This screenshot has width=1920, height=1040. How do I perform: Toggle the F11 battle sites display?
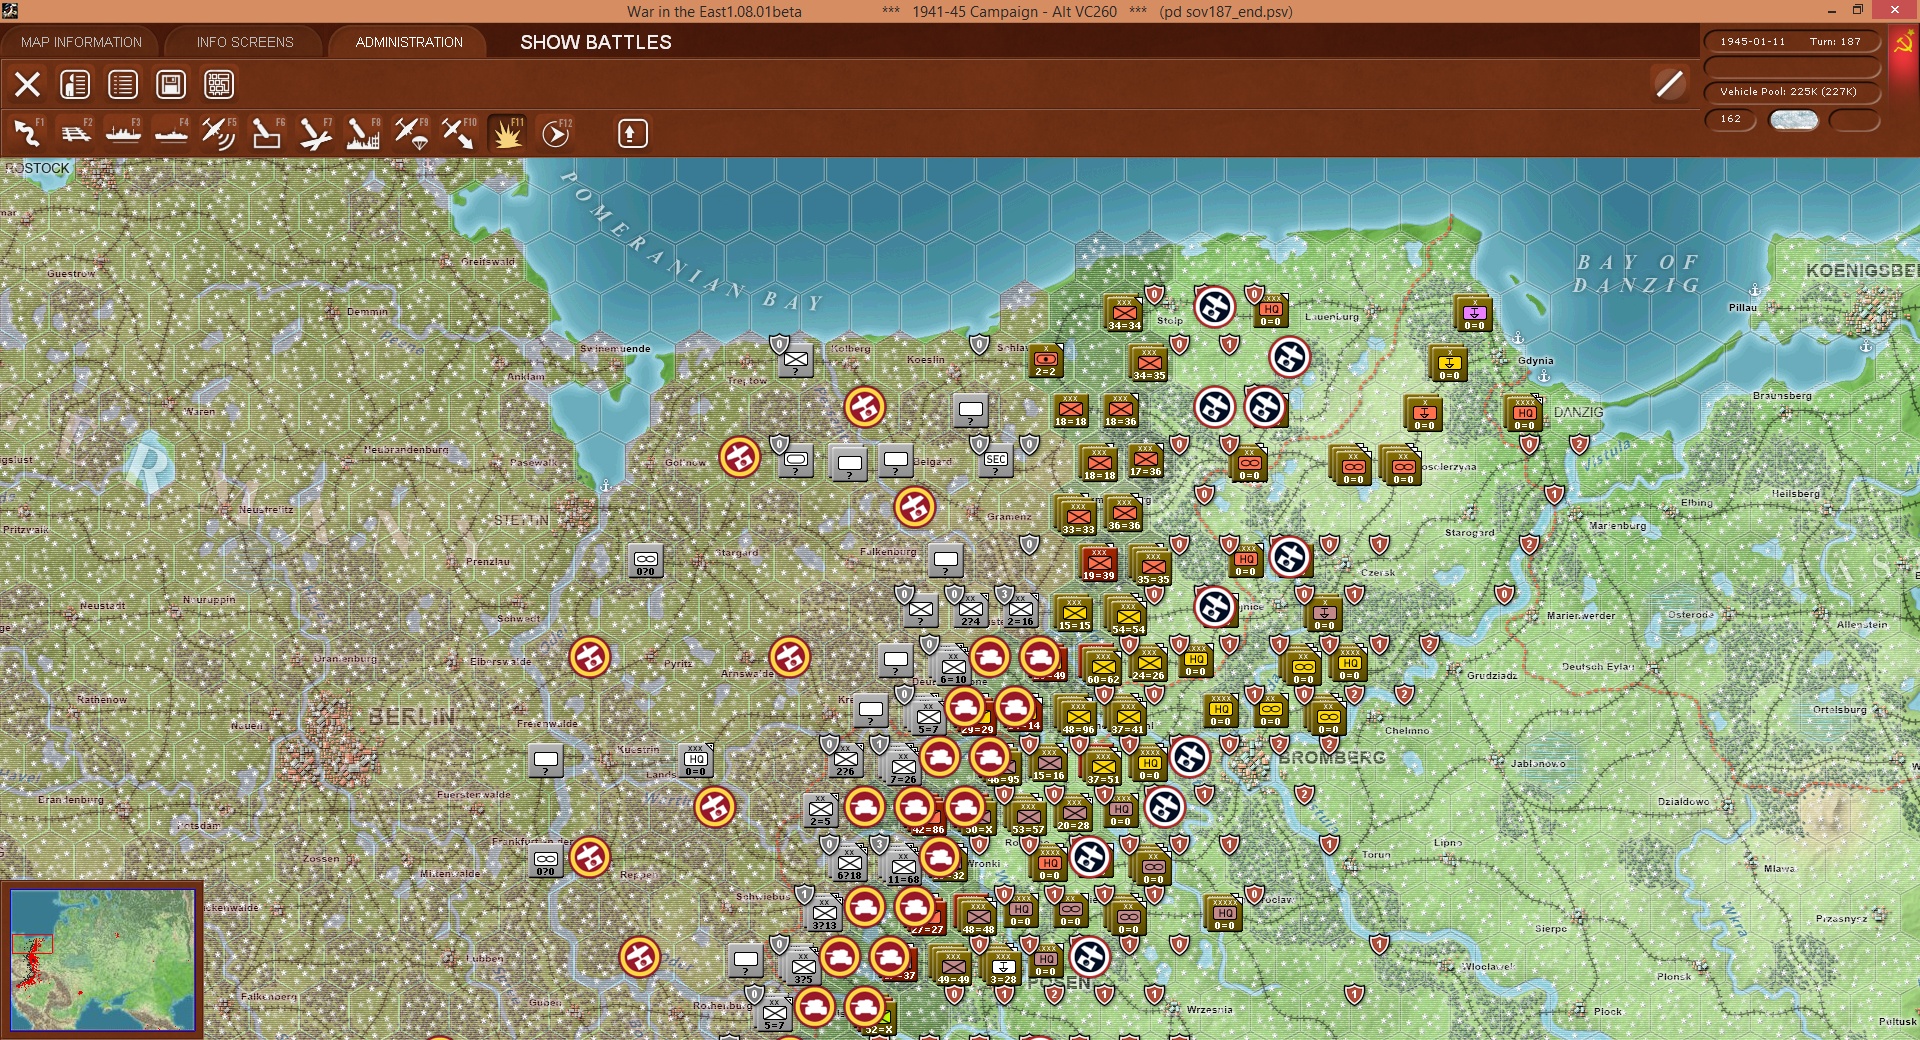(x=507, y=133)
